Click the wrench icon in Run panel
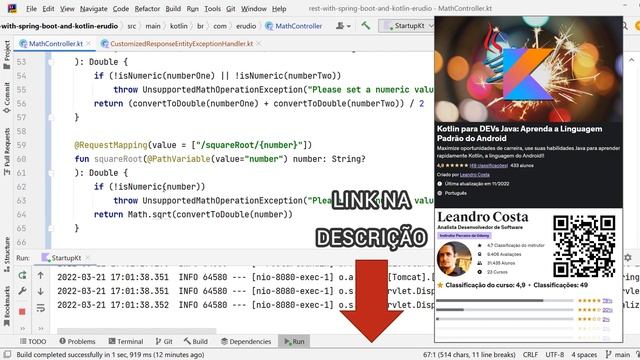Viewport: 640px width, 360px height. [x=22, y=291]
